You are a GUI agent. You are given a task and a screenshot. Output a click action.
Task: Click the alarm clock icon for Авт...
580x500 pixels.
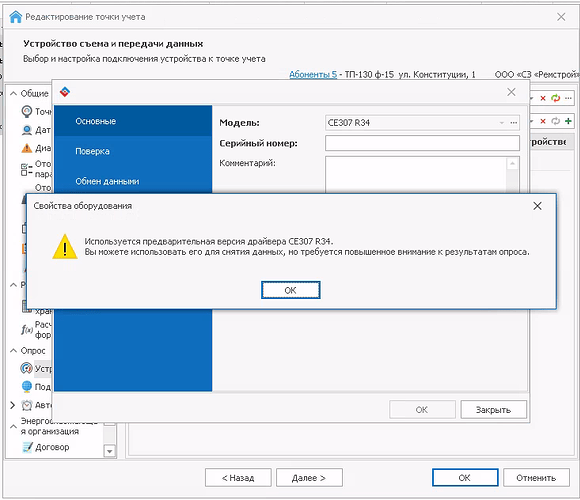(27, 405)
